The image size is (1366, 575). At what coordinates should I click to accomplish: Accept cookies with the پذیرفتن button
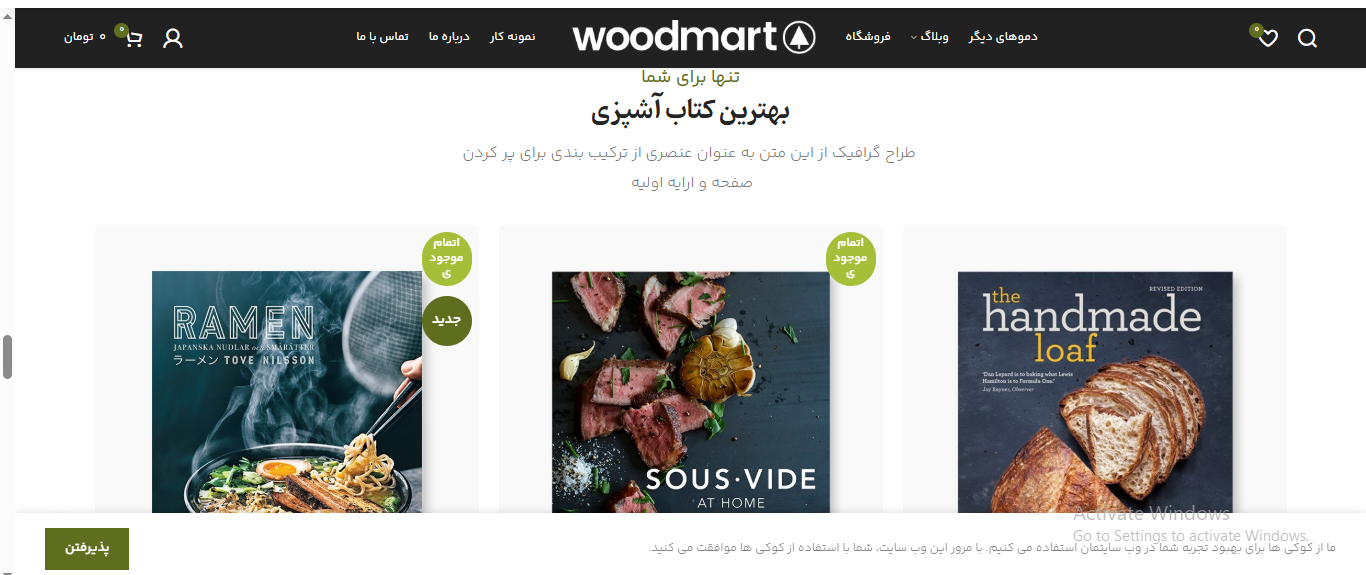tap(87, 549)
